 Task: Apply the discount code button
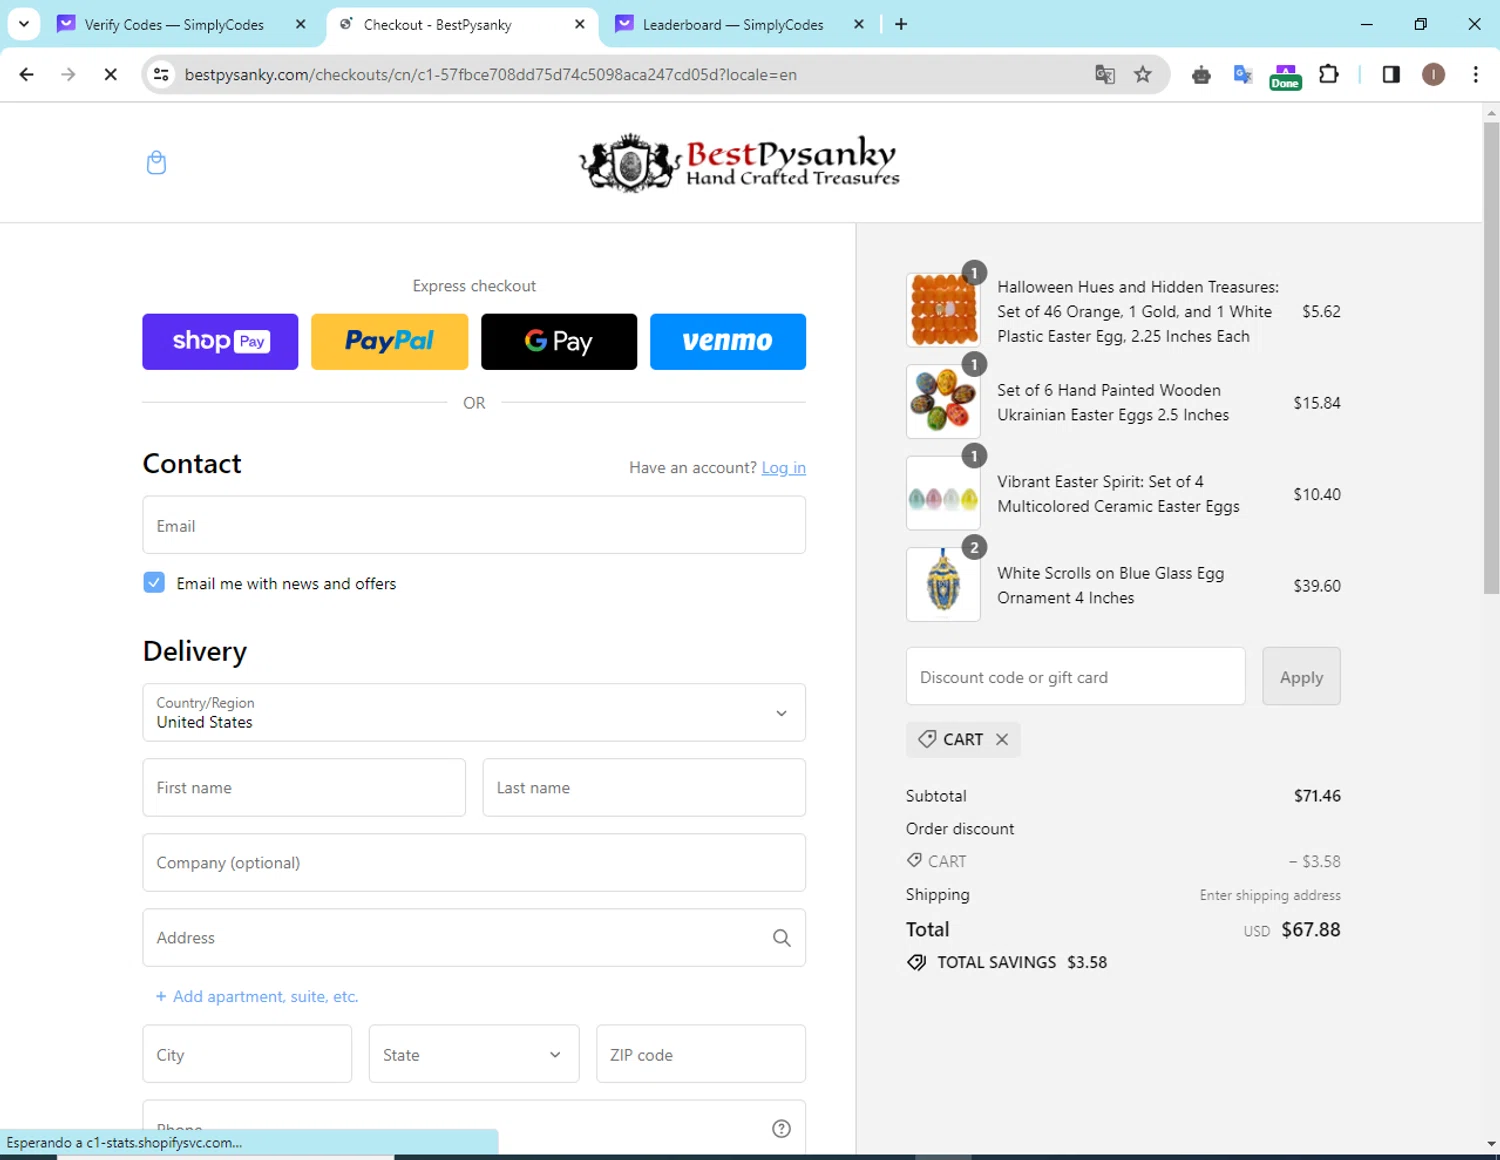point(1301,677)
